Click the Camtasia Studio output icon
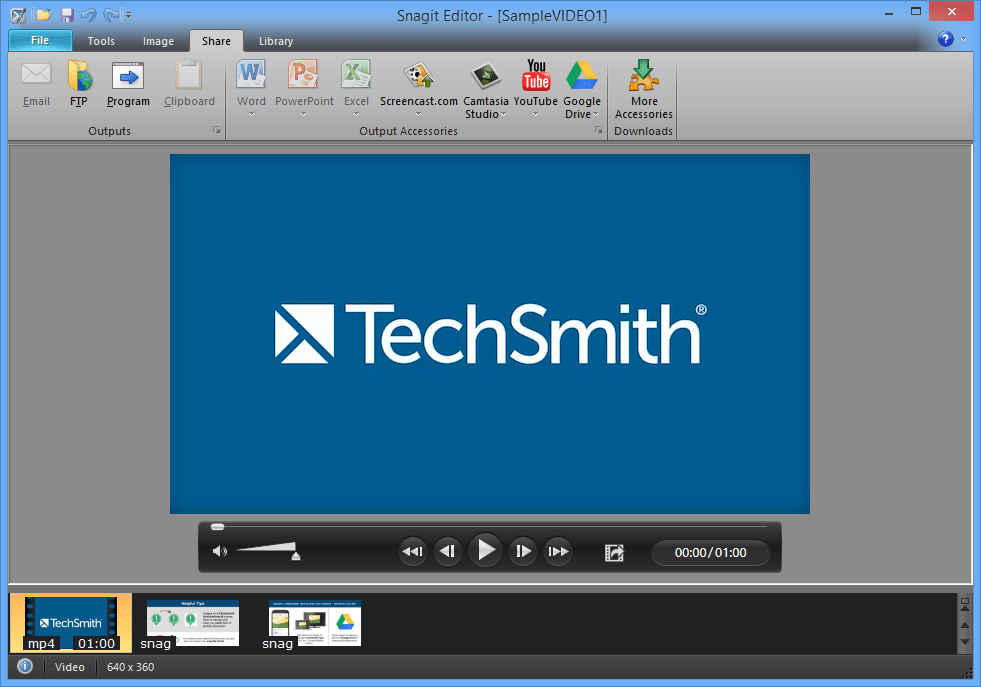The height and width of the screenshot is (687, 981). (486, 77)
